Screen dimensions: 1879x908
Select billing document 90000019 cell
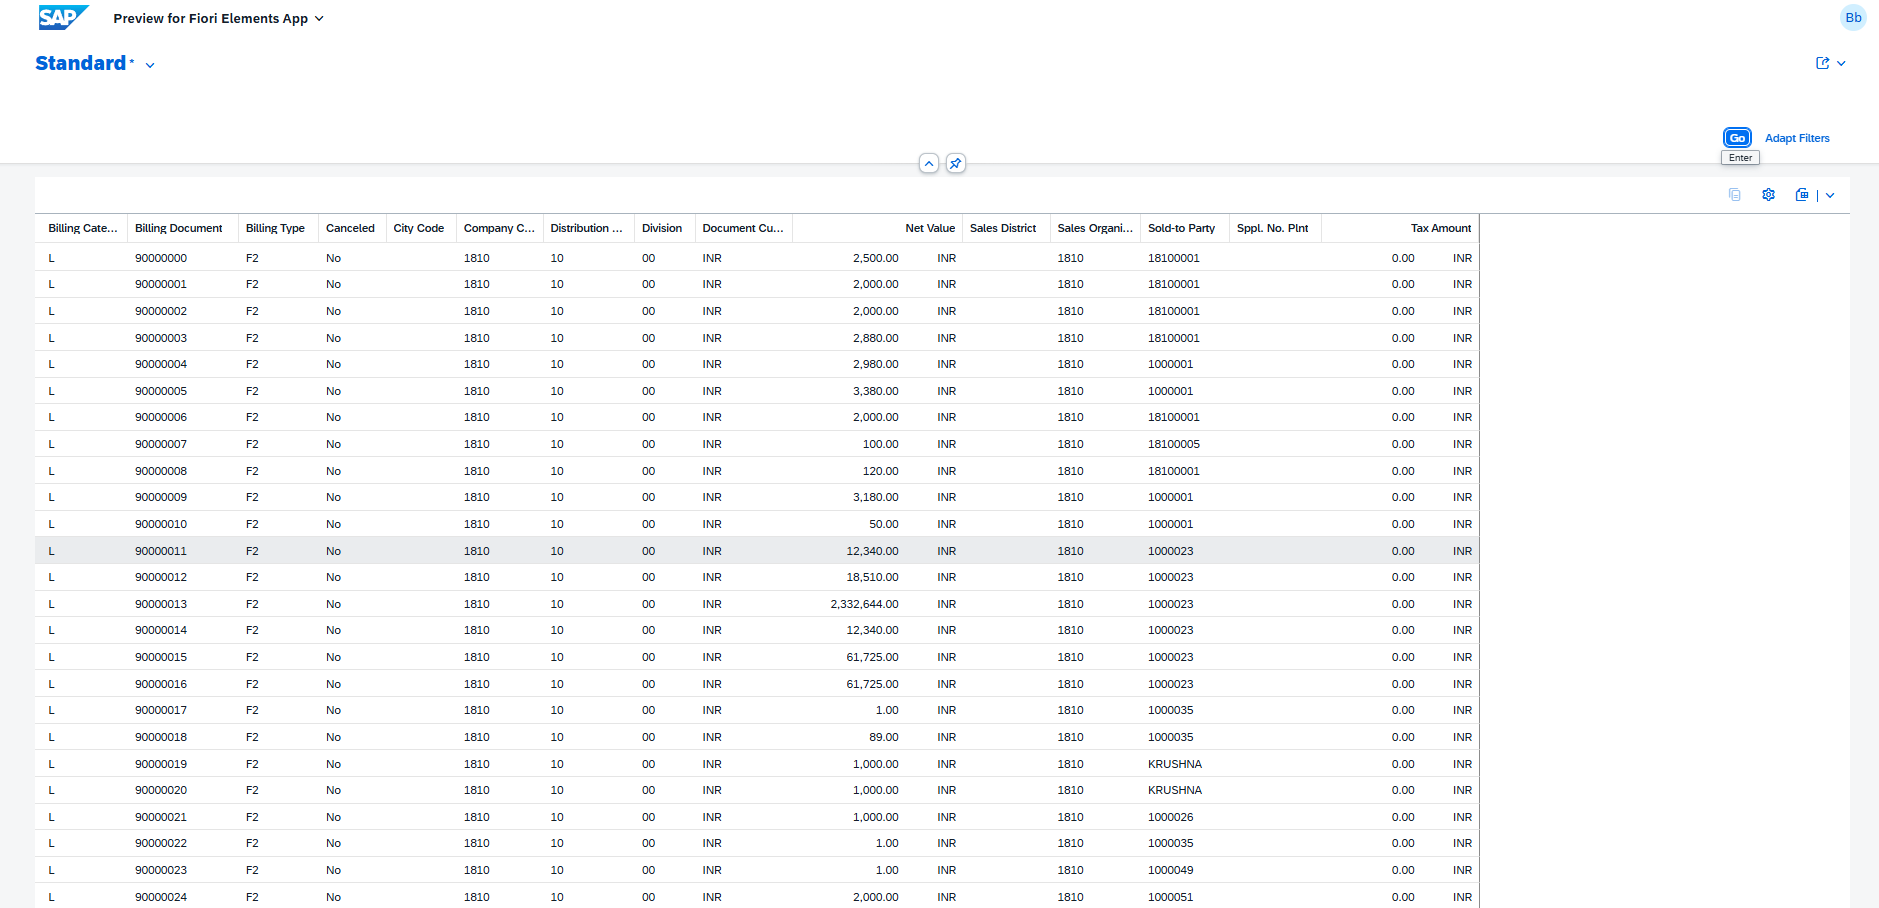(x=161, y=764)
